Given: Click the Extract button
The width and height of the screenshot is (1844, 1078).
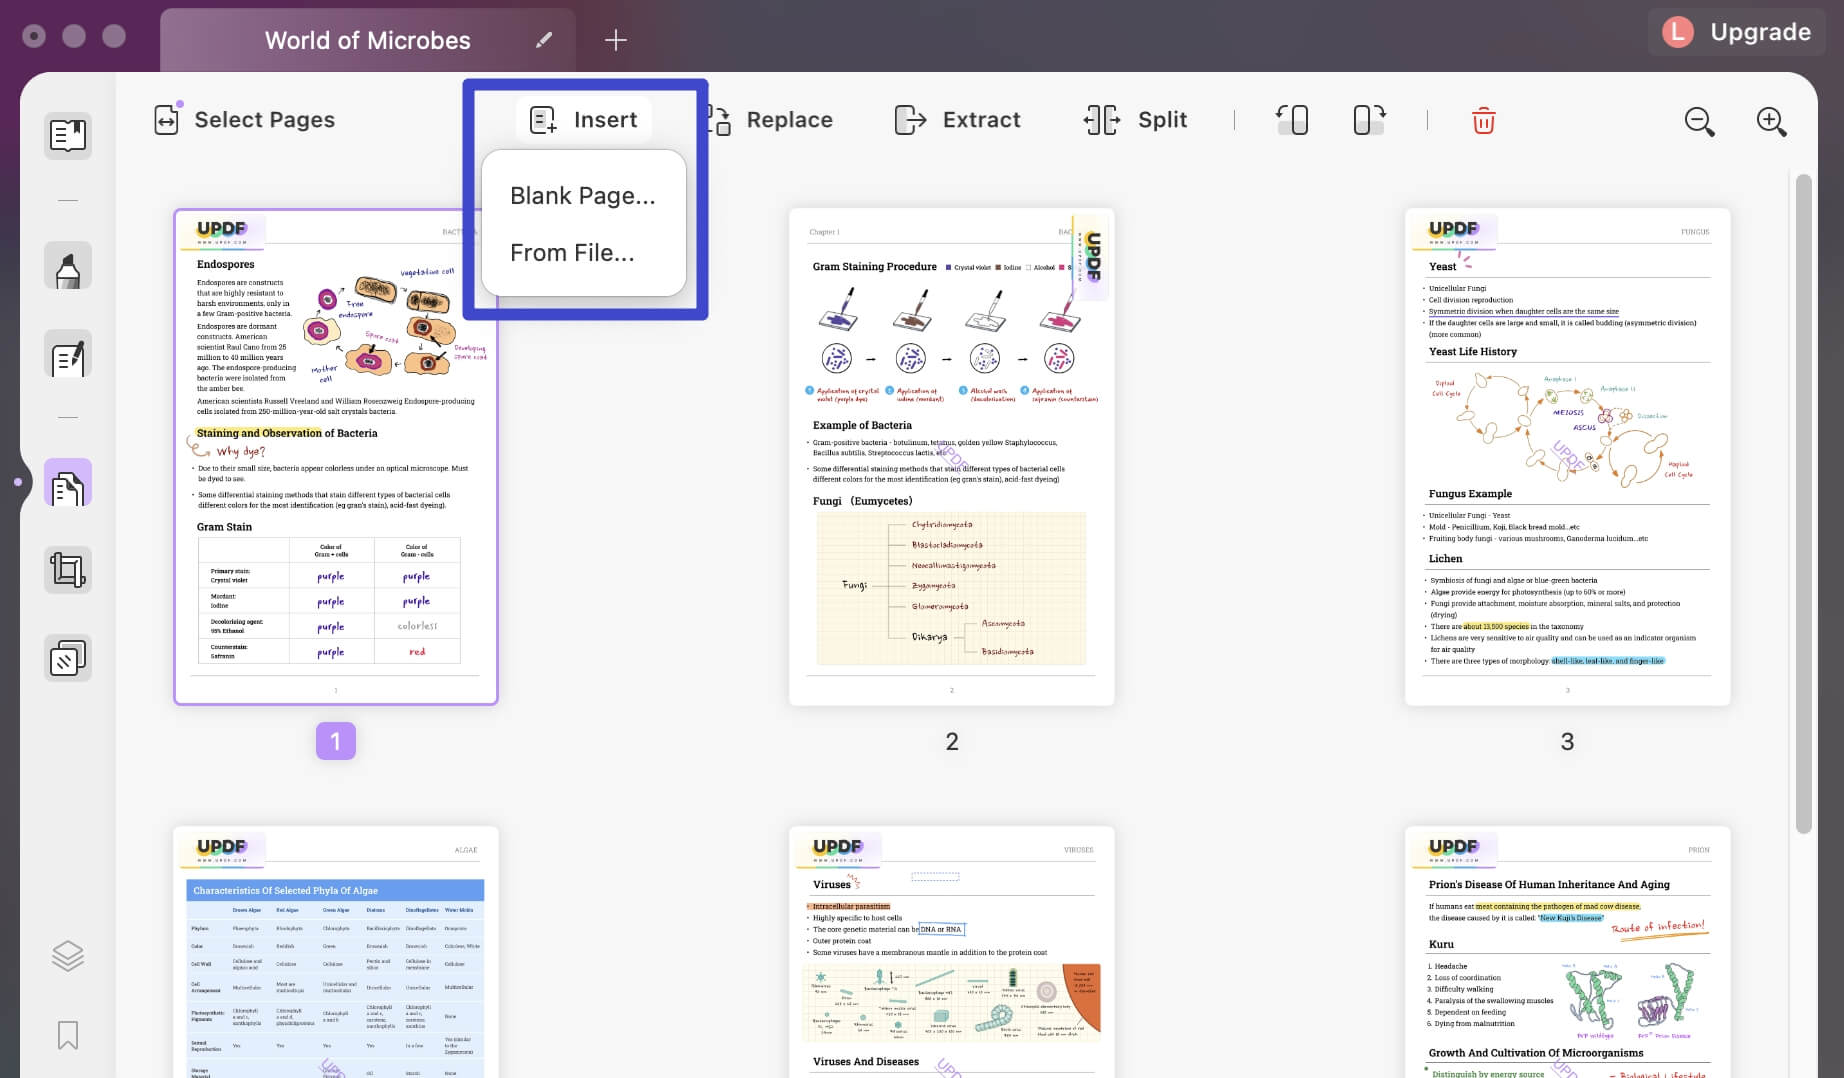Looking at the screenshot, I should pos(957,120).
